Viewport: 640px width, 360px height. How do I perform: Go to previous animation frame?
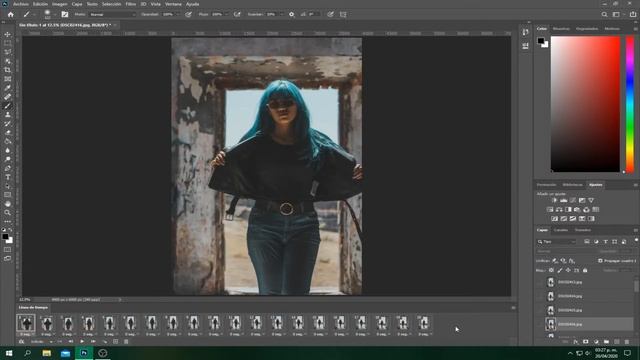(71, 341)
